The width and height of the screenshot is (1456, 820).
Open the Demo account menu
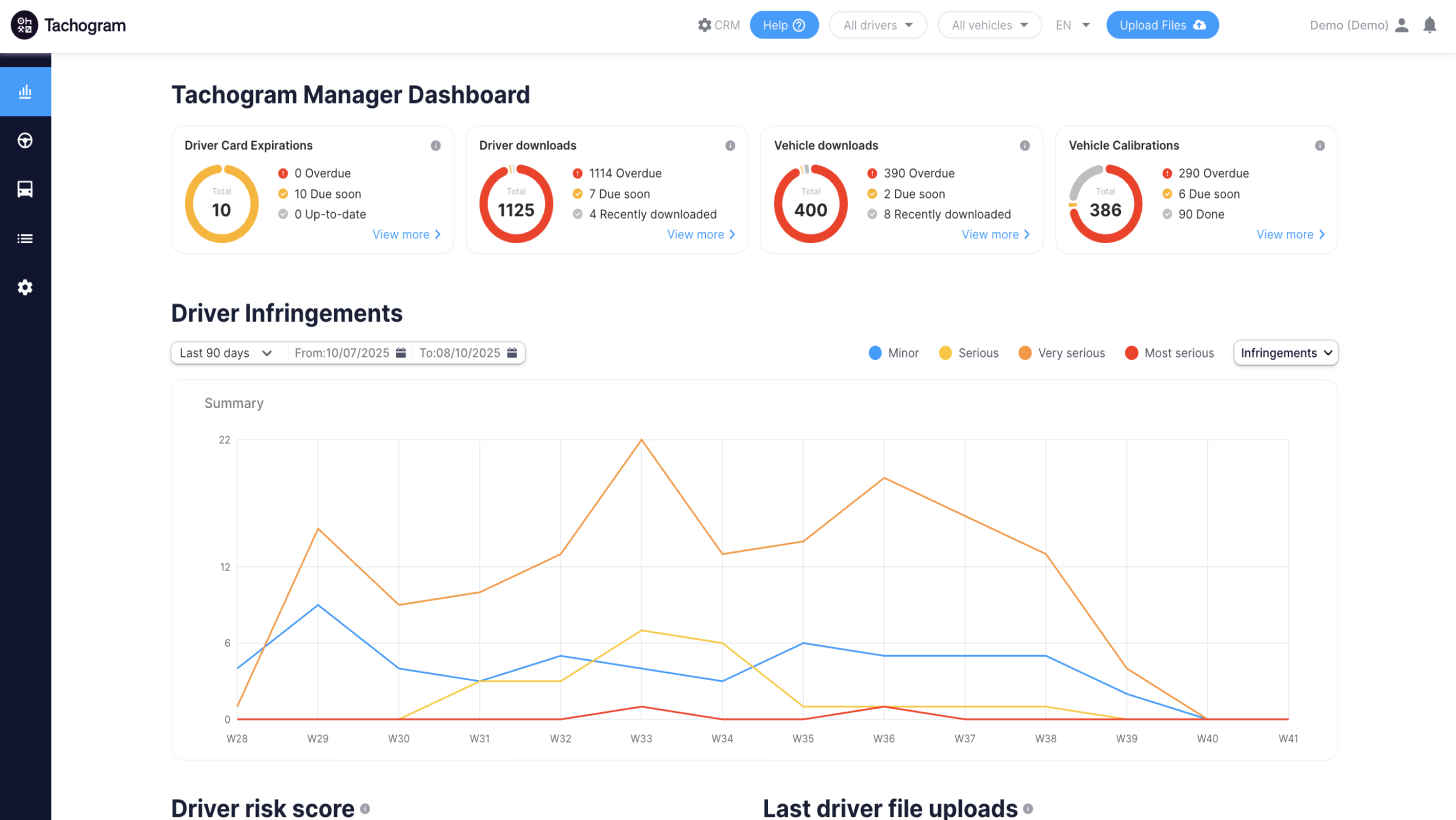[x=1349, y=25]
